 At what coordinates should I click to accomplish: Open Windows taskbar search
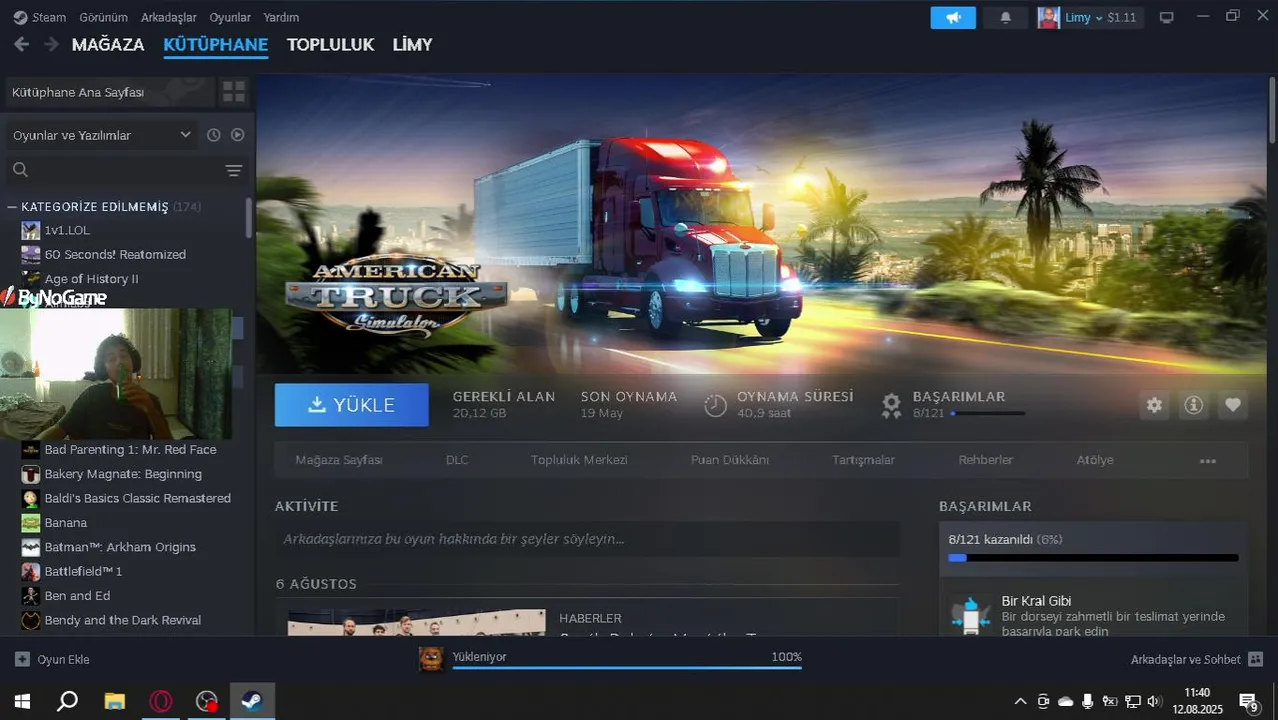(x=67, y=701)
